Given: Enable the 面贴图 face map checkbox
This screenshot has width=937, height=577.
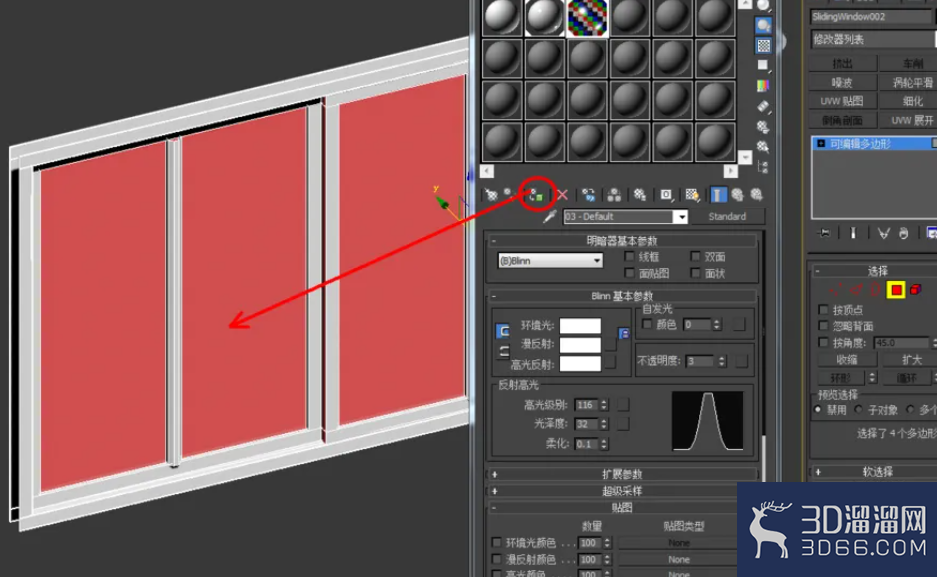Looking at the screenshot, I should (x=629, y=273).
